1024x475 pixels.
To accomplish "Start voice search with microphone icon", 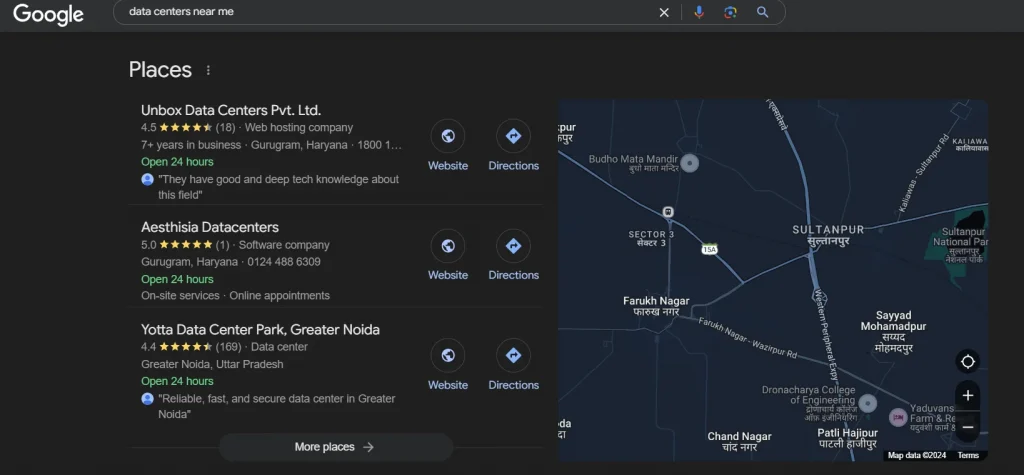I will point(699,12).
